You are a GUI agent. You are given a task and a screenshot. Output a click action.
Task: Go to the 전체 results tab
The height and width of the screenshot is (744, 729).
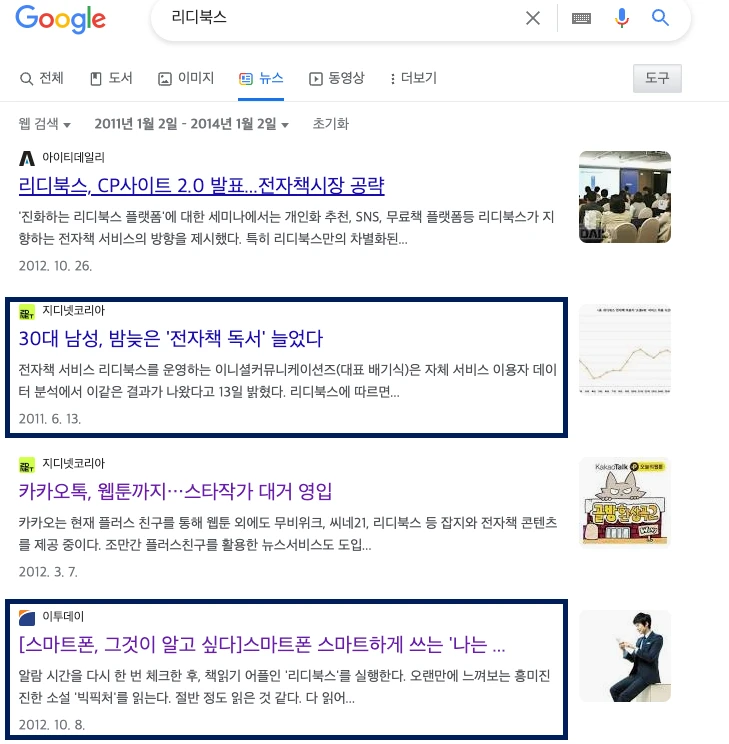(x=41, y=78)
